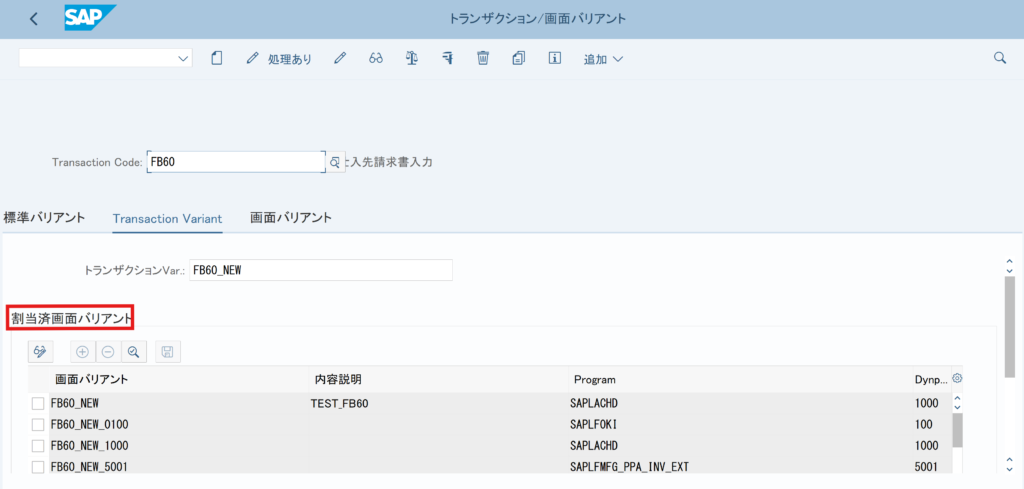
Task: Click the up/down arrows above page scrollbar
Action: pyautogui.click(x=1010, y=266)
